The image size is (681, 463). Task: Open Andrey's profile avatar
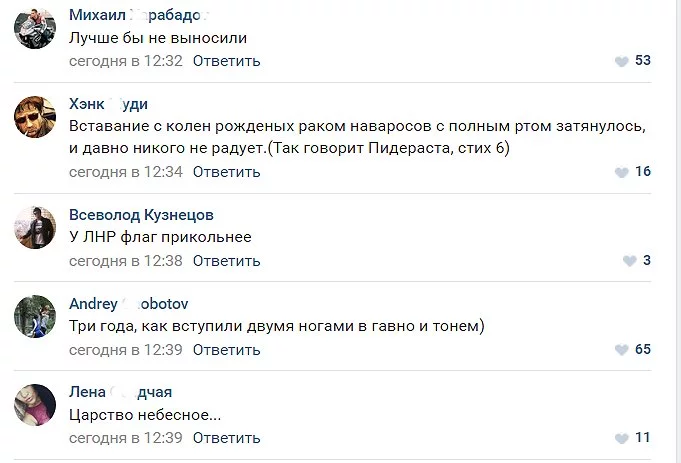point(35,317)
